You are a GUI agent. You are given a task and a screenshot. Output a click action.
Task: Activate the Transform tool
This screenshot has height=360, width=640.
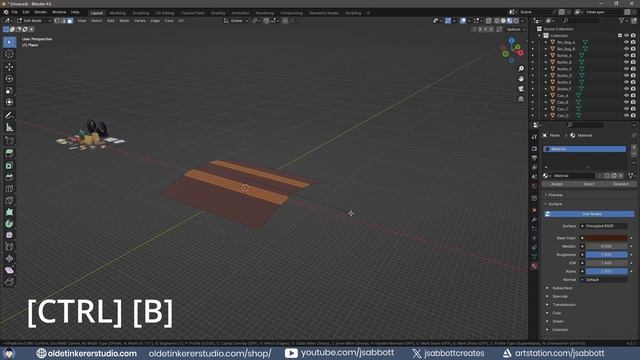point(9,102)
